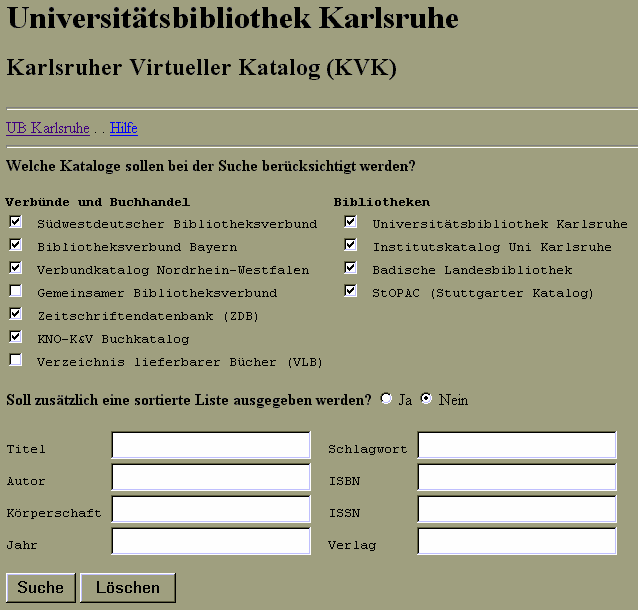Focus the Verlag input field

coord(517,541)
